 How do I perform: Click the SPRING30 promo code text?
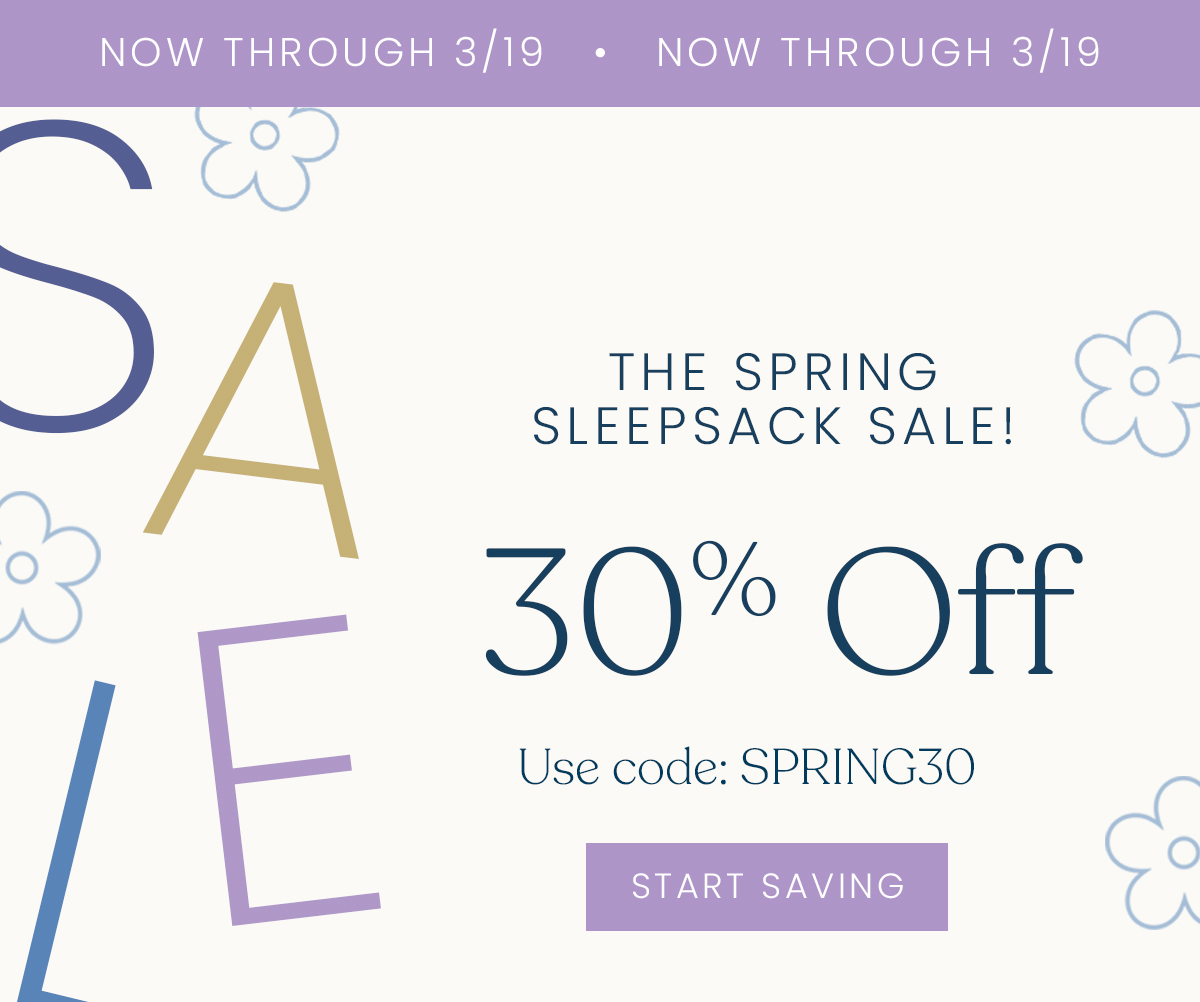pos(857,768)
